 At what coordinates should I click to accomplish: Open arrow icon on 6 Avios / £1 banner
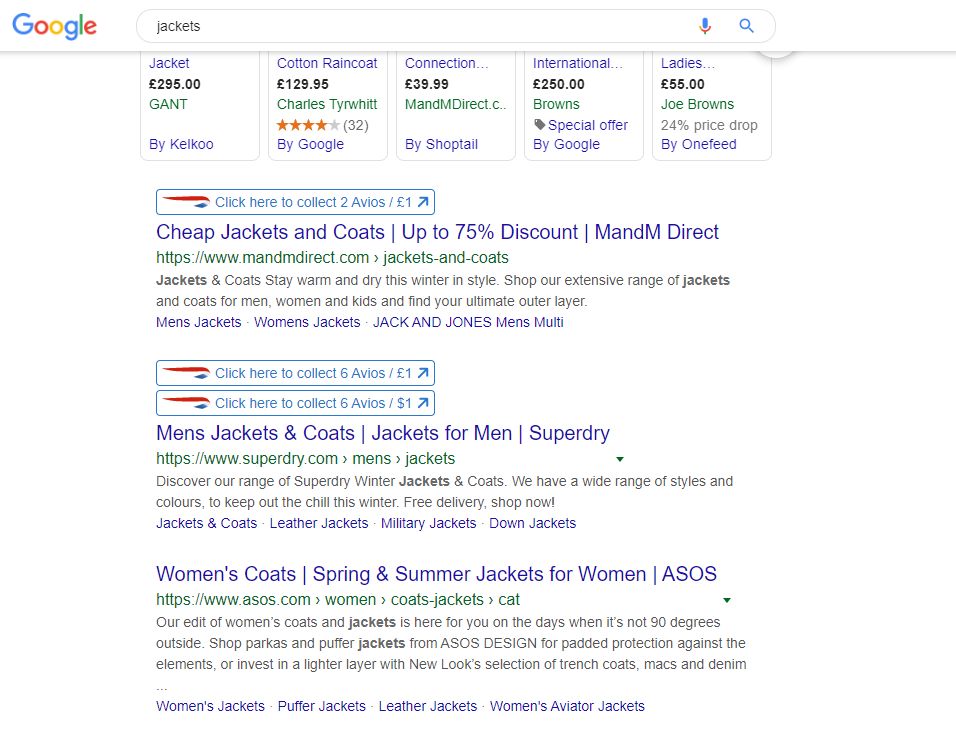423,373
